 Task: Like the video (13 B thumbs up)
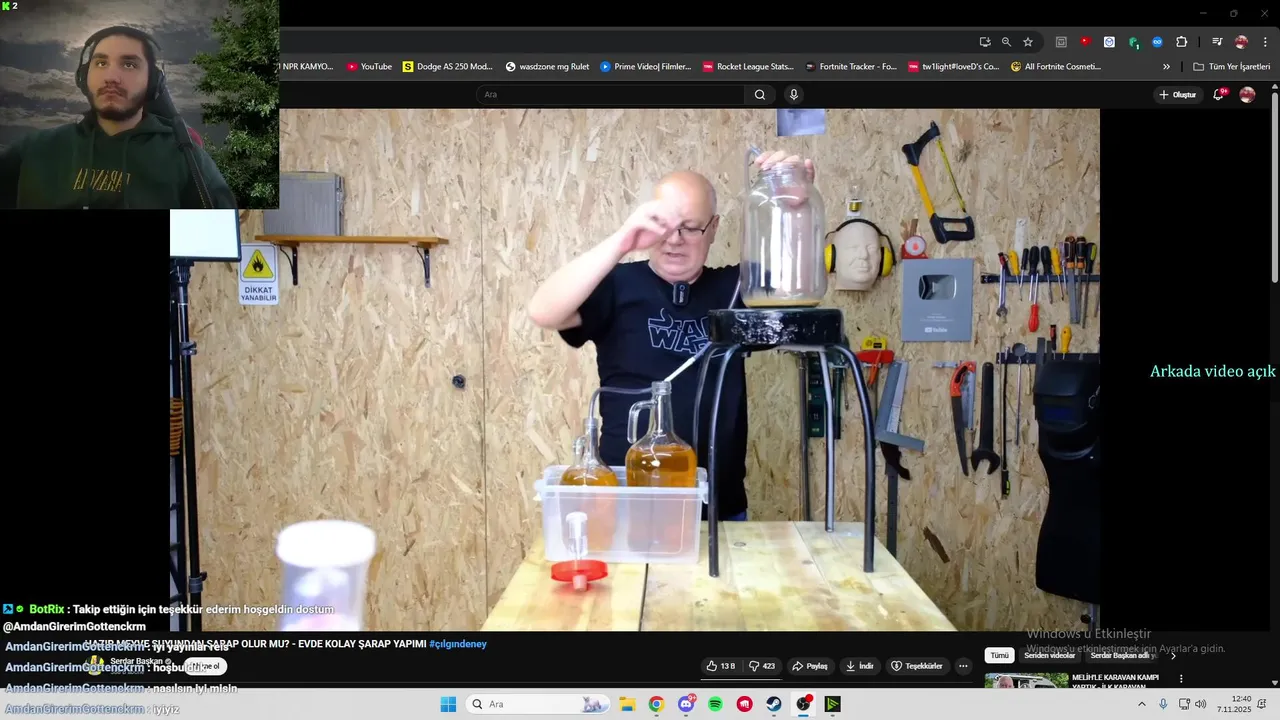tap(721, 666)
